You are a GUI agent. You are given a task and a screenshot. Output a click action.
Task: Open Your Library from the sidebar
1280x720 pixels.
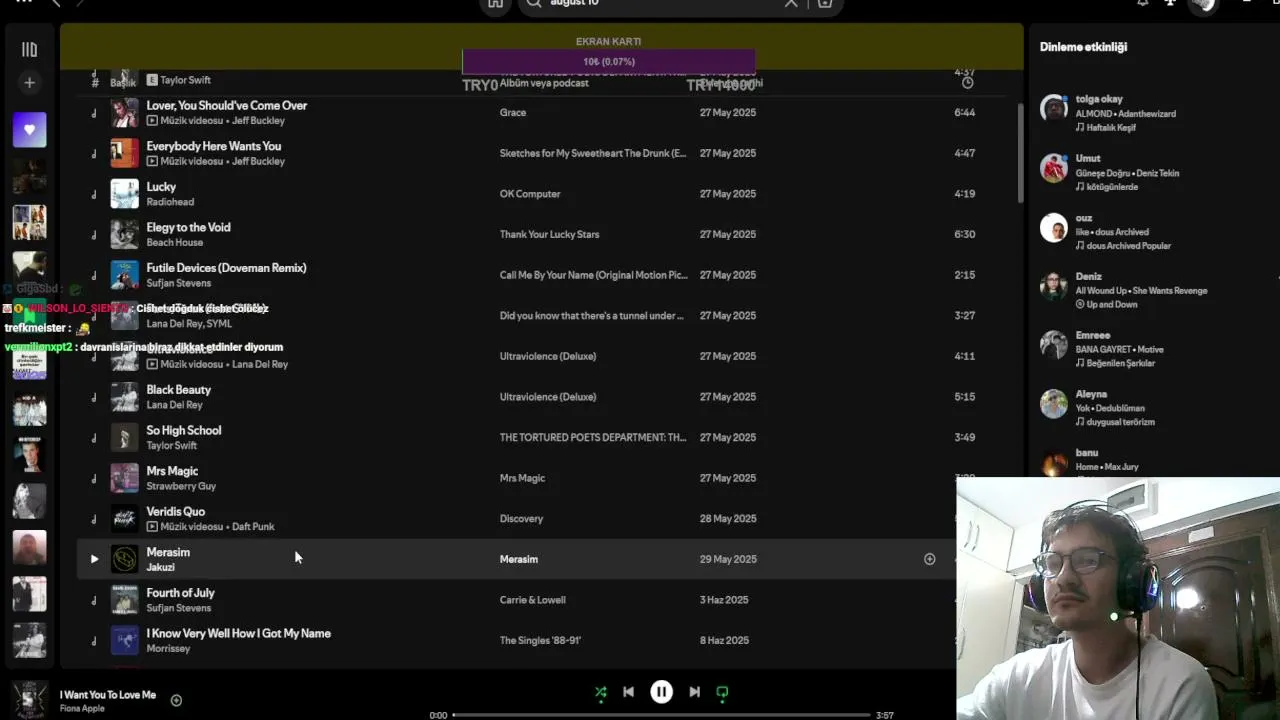pyautogui.click(x=29, y=49)
